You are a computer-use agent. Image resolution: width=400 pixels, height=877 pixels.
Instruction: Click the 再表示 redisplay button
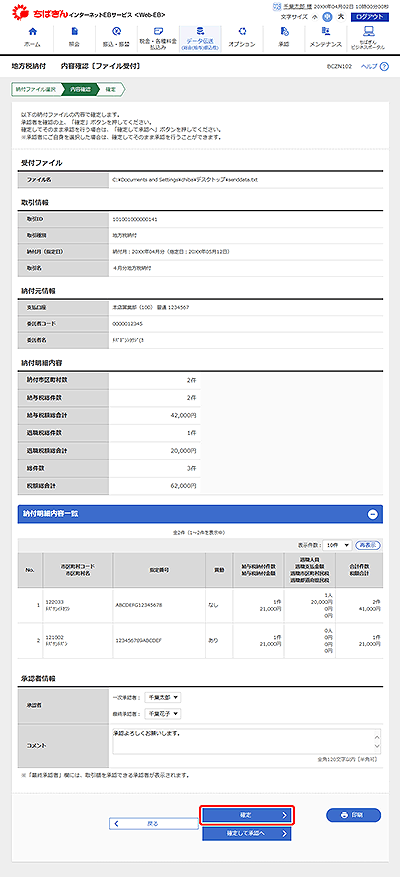pos(369,545)
